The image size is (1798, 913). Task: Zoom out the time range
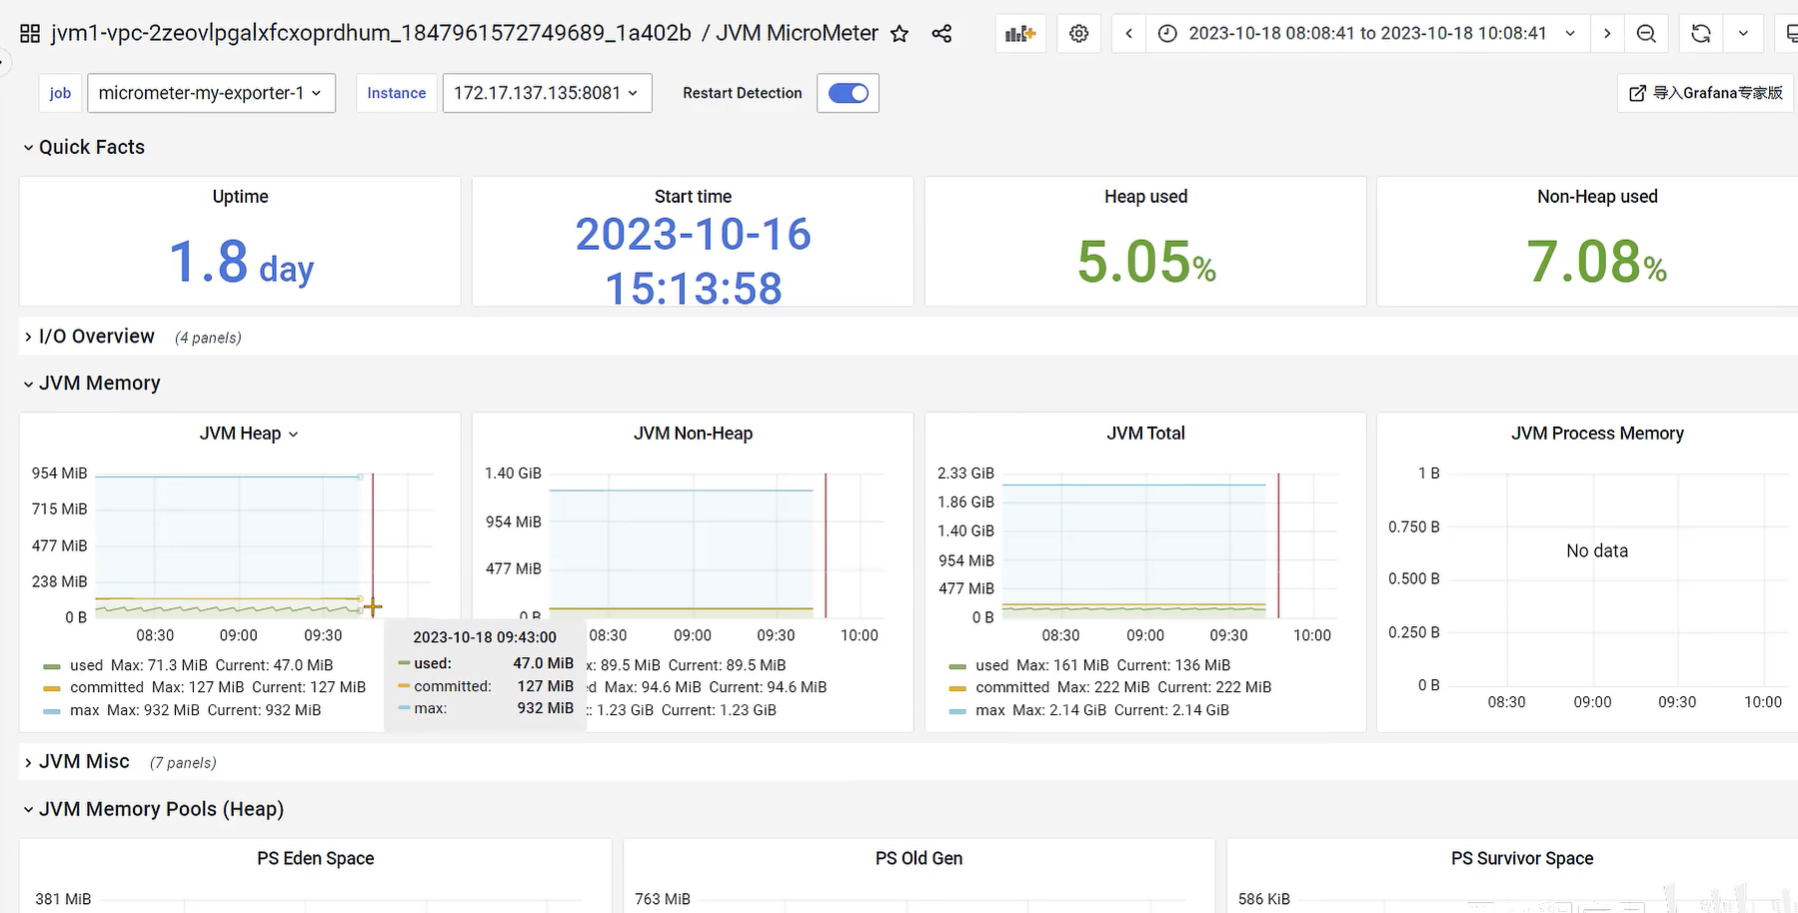click(x=1646, y=33)
